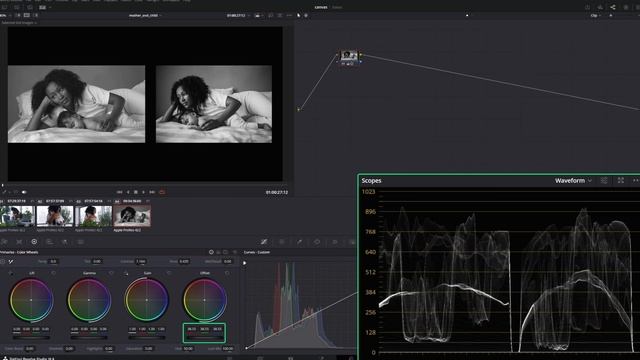
Task: Click the Color Boost value field
Action: 29,349
